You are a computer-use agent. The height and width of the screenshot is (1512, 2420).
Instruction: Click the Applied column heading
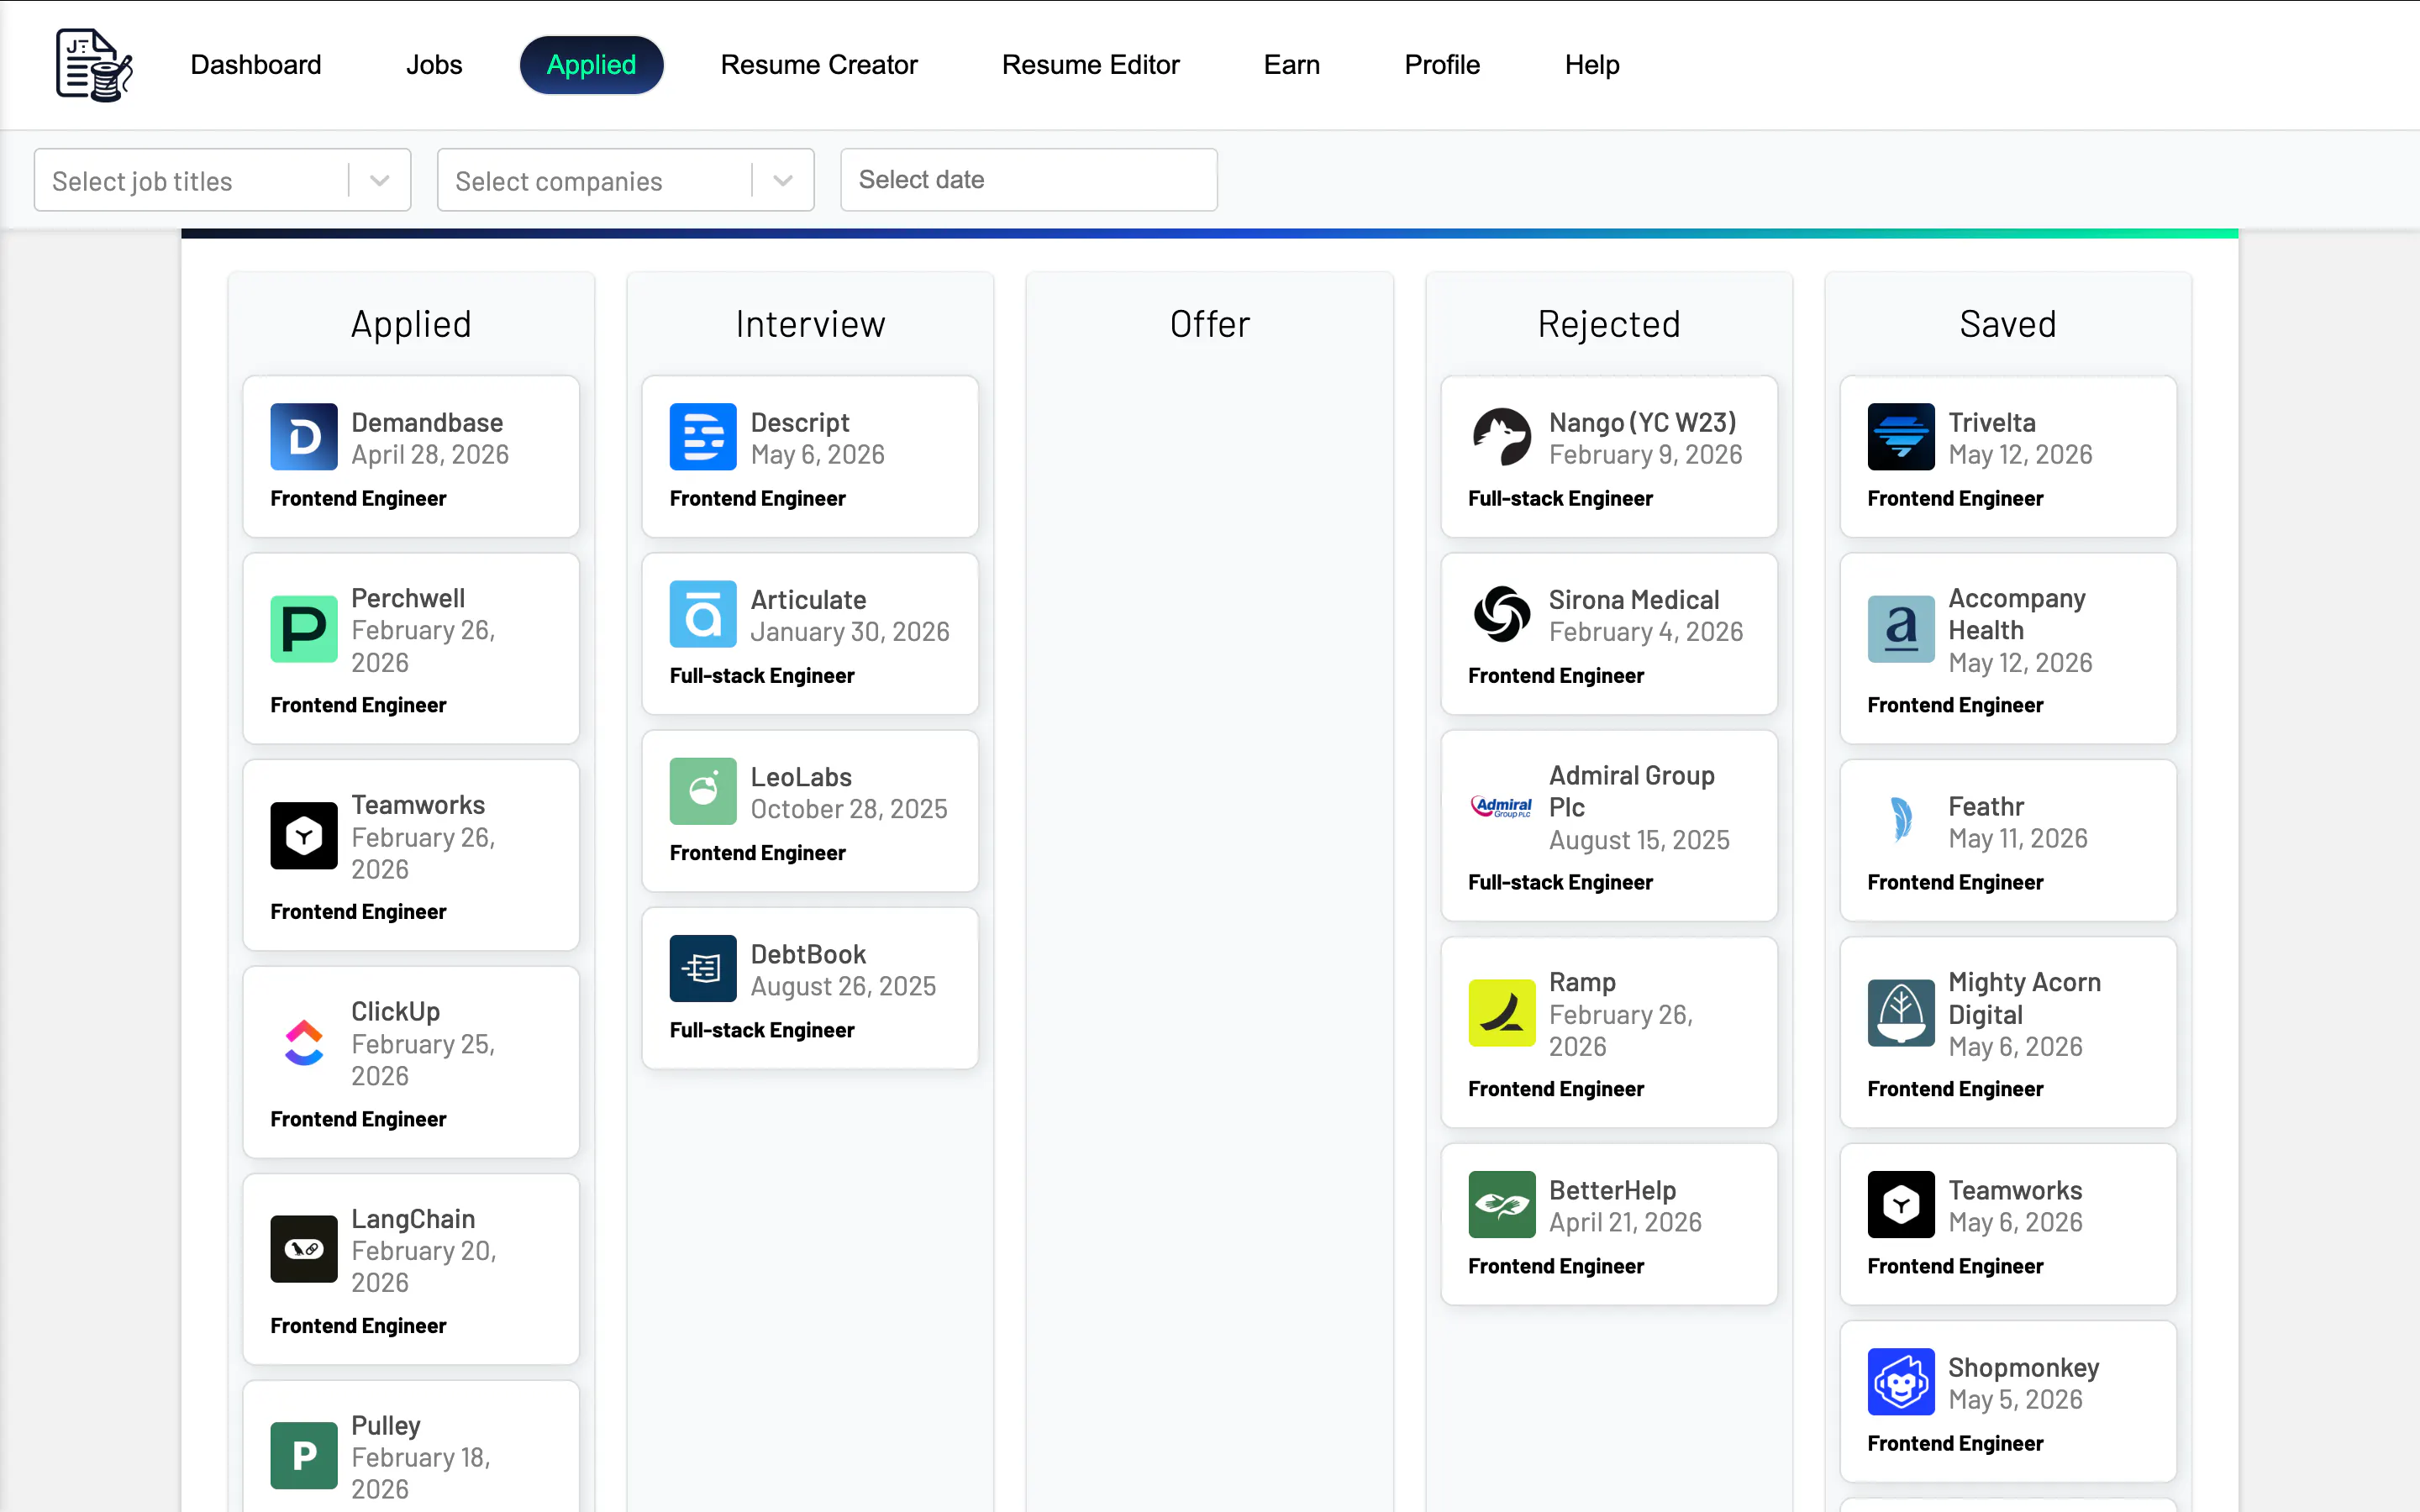click(411, 324)
